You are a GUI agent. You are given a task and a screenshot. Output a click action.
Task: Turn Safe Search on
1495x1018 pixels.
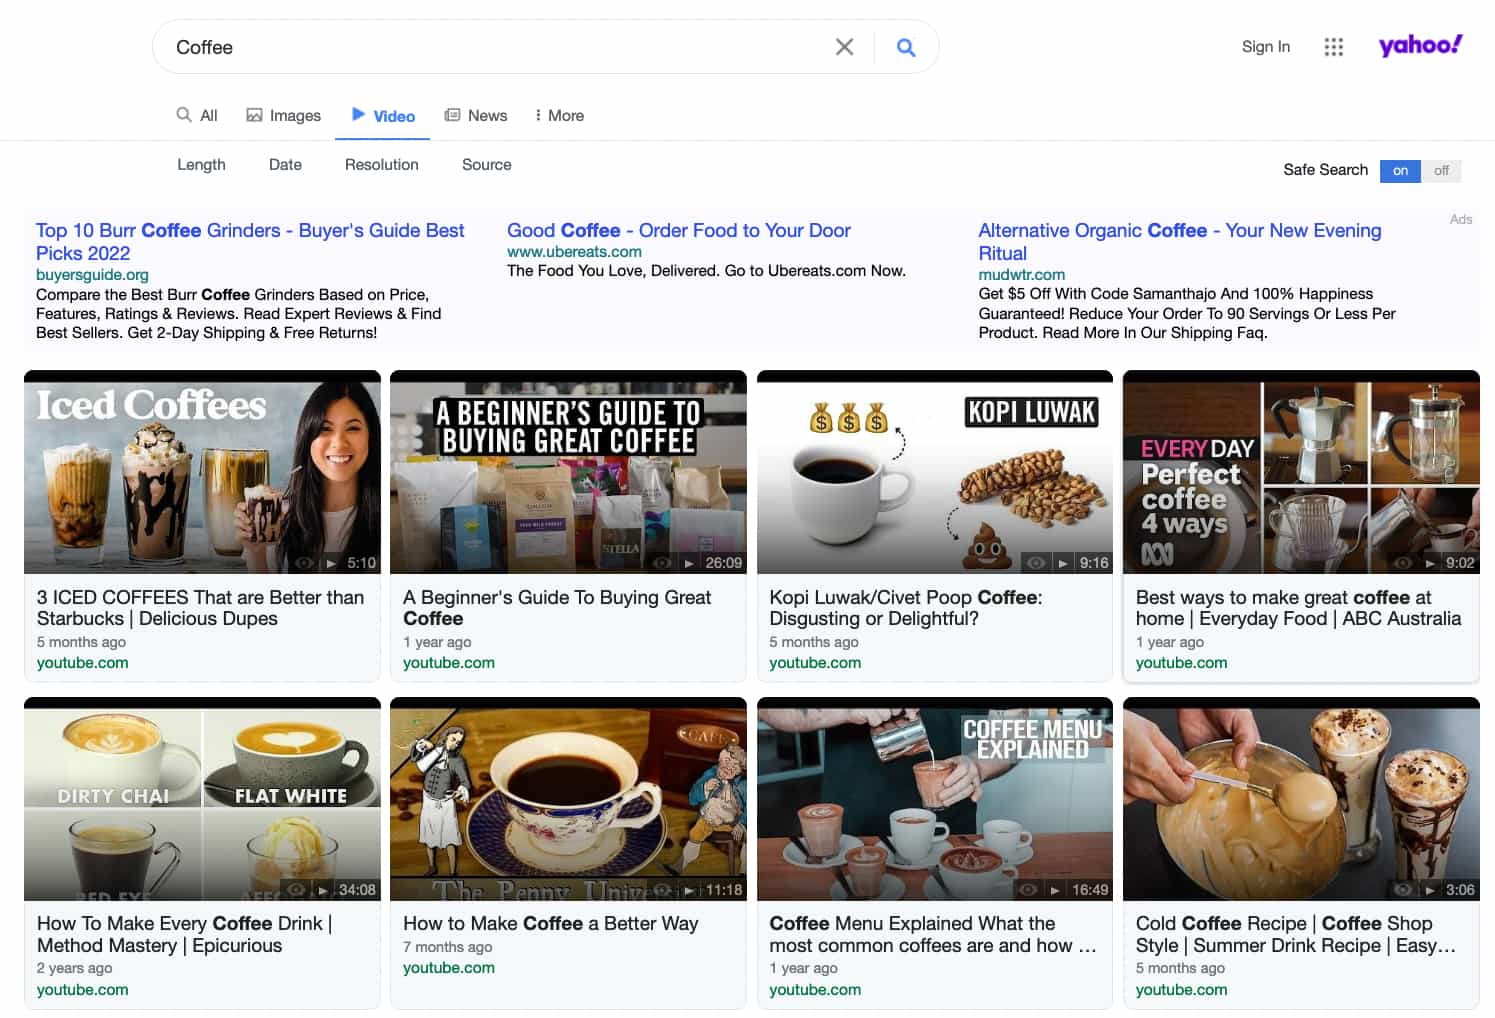point(1400,171)
